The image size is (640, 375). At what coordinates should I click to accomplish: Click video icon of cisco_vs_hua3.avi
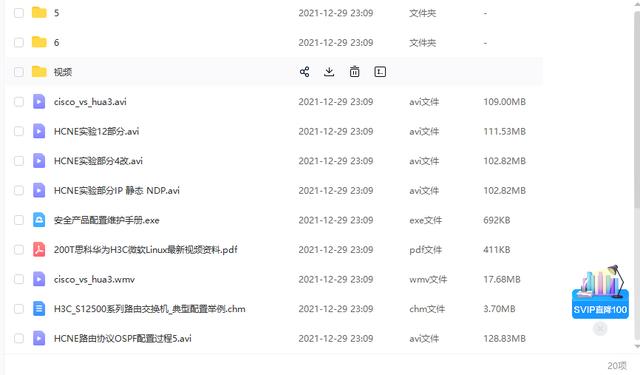point(39,101)
